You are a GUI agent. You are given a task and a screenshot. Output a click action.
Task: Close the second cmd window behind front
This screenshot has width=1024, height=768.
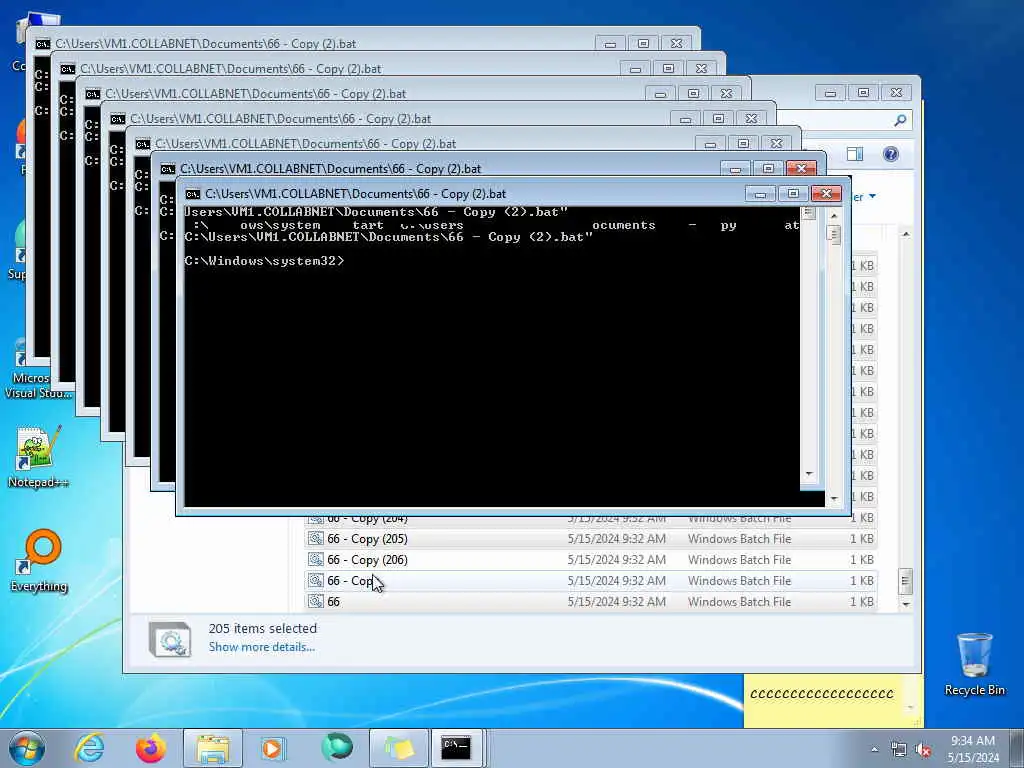801,168
